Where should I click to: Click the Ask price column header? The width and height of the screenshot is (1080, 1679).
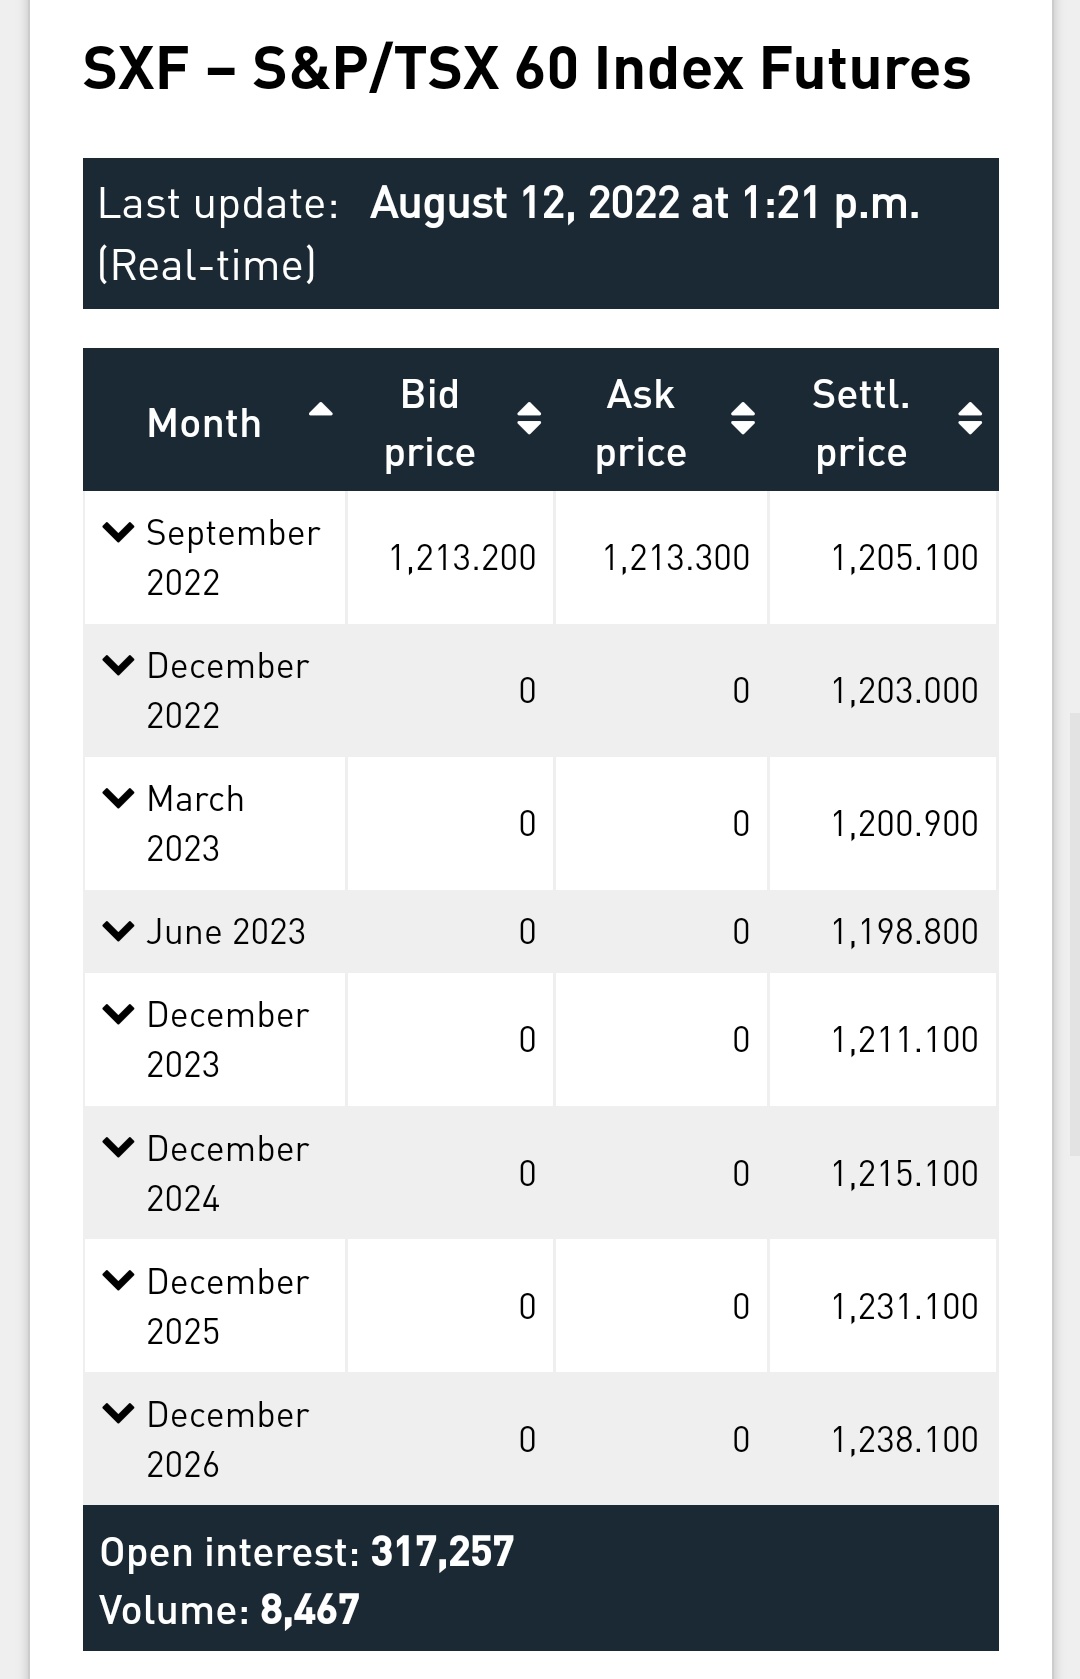pos(662,420)
